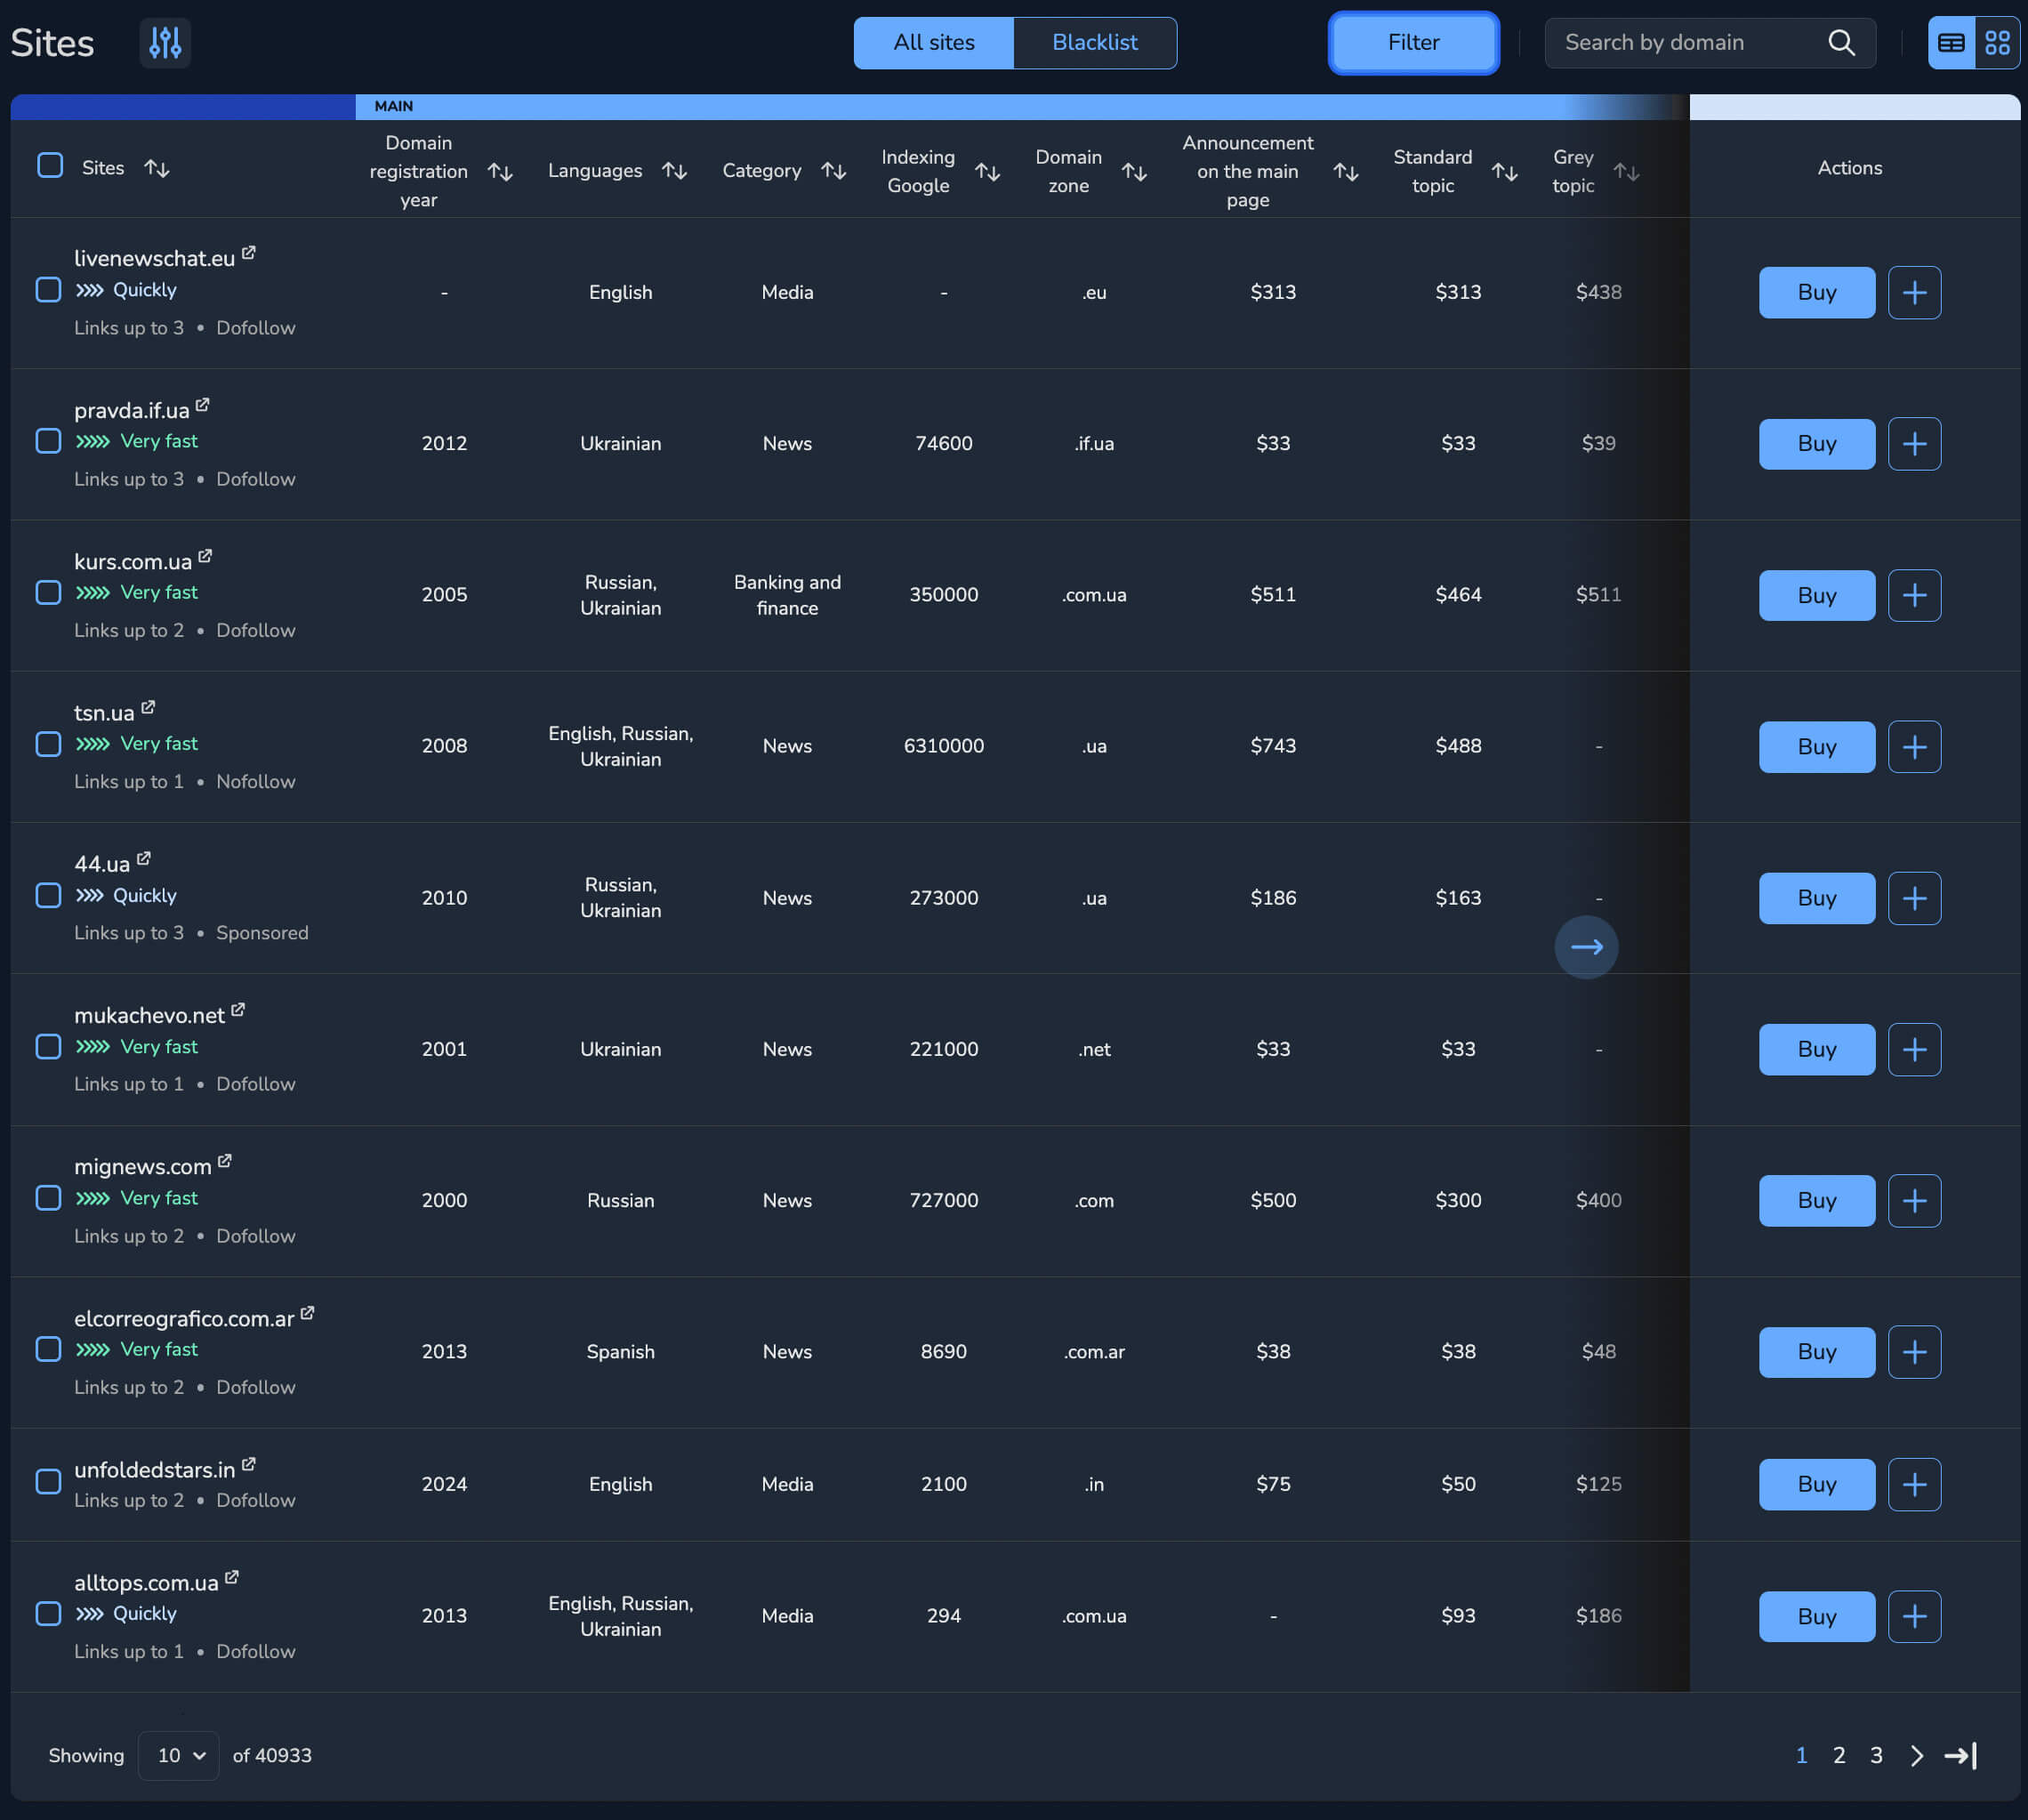Screen dimensions: 2028x1820
Task: Select the mignews.com row checkbox
Action: pos(48,1198)
